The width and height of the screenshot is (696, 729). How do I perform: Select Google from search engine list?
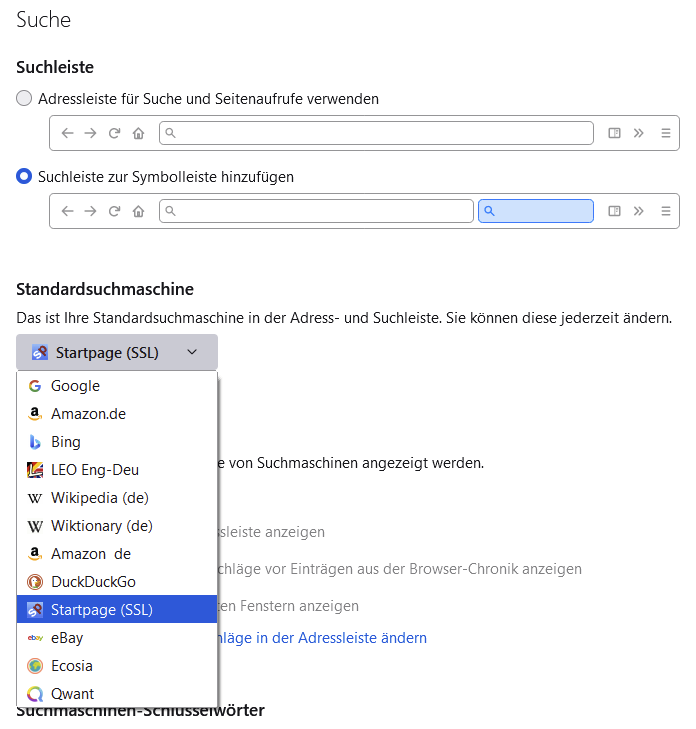[76, 386]
